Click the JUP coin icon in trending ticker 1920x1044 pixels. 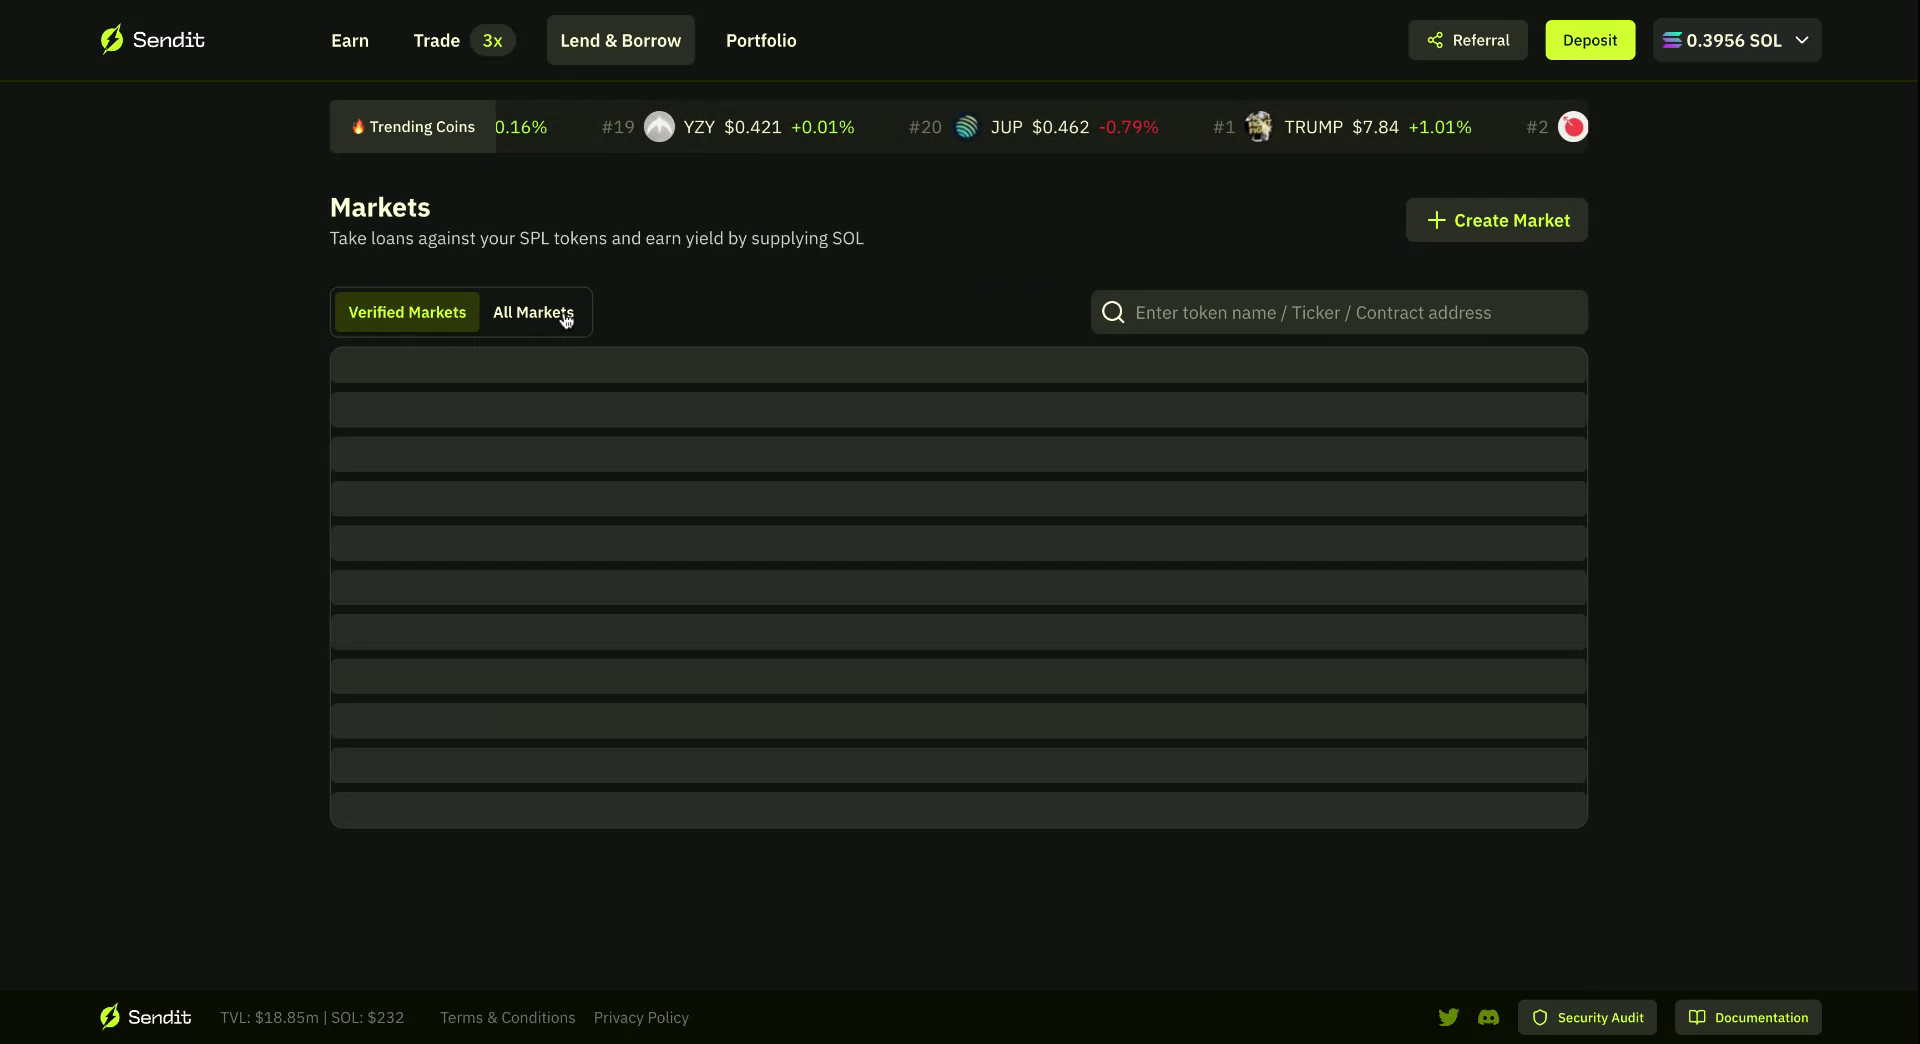coord(966,126)
